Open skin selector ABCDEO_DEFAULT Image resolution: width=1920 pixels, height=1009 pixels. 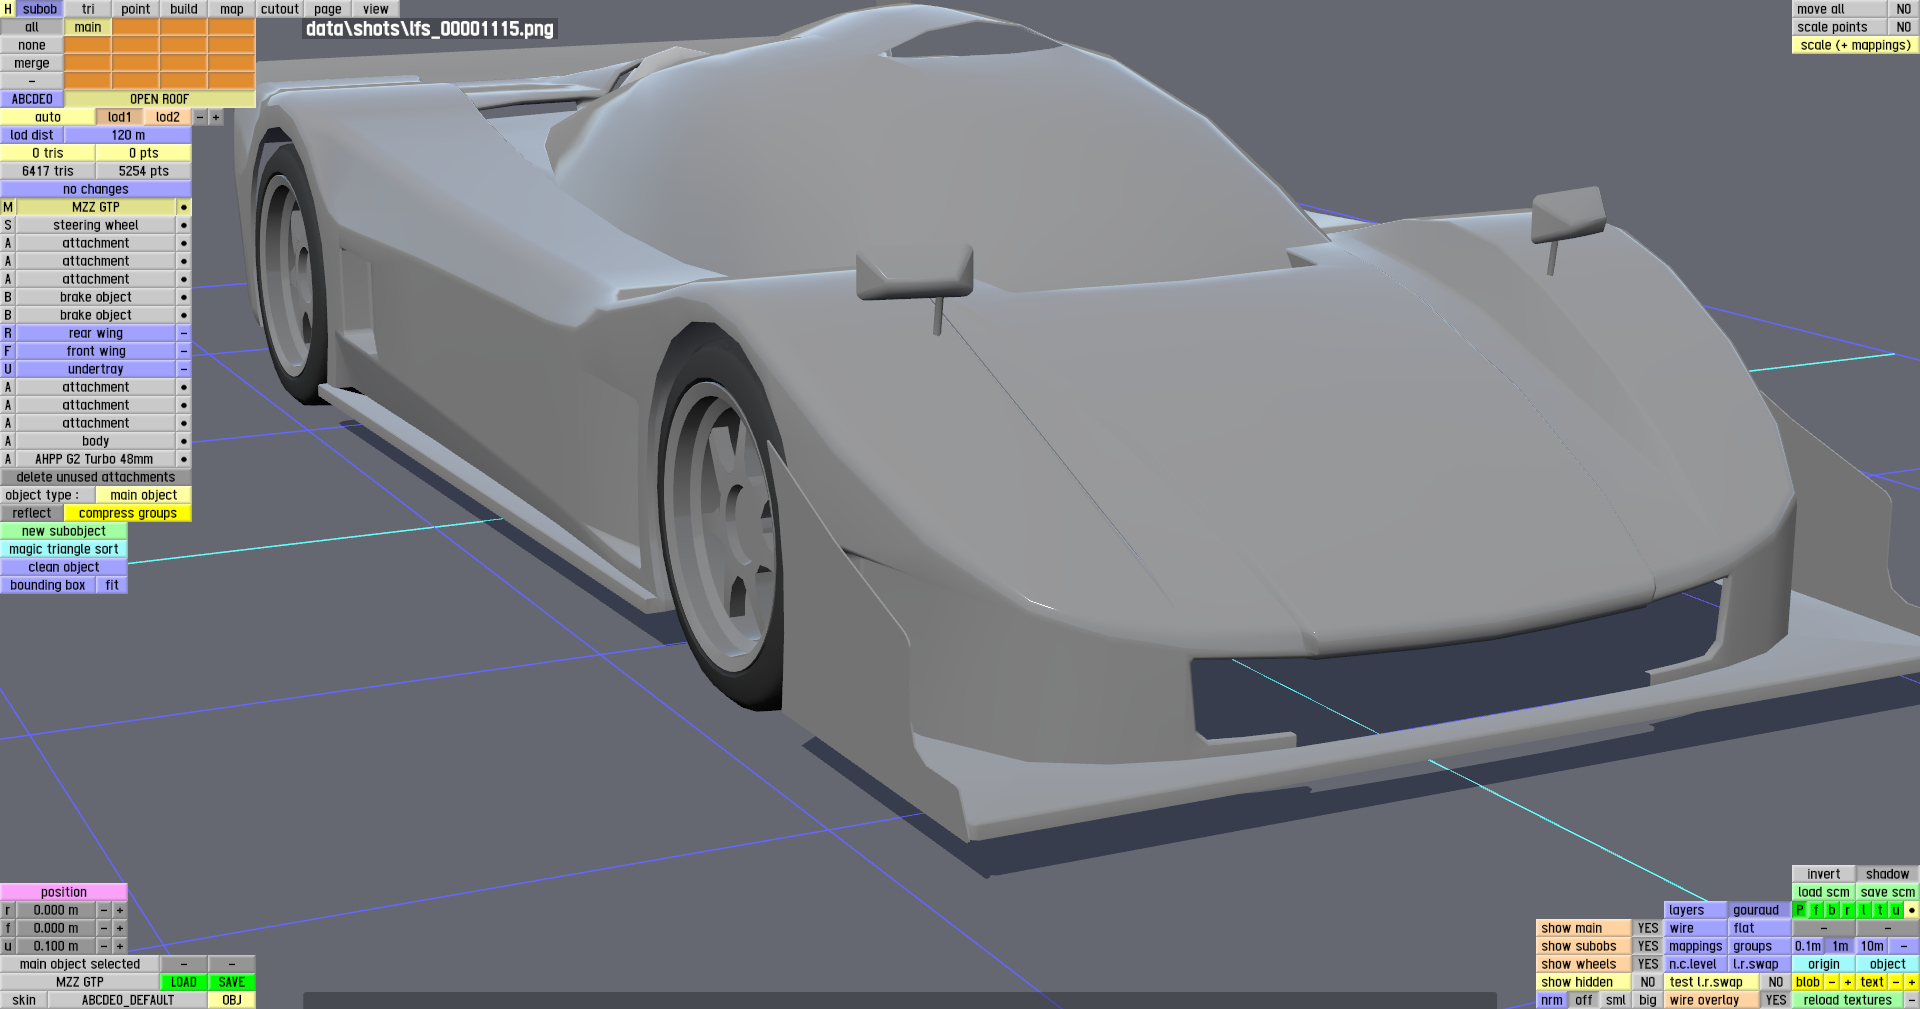pos(128,1000)
